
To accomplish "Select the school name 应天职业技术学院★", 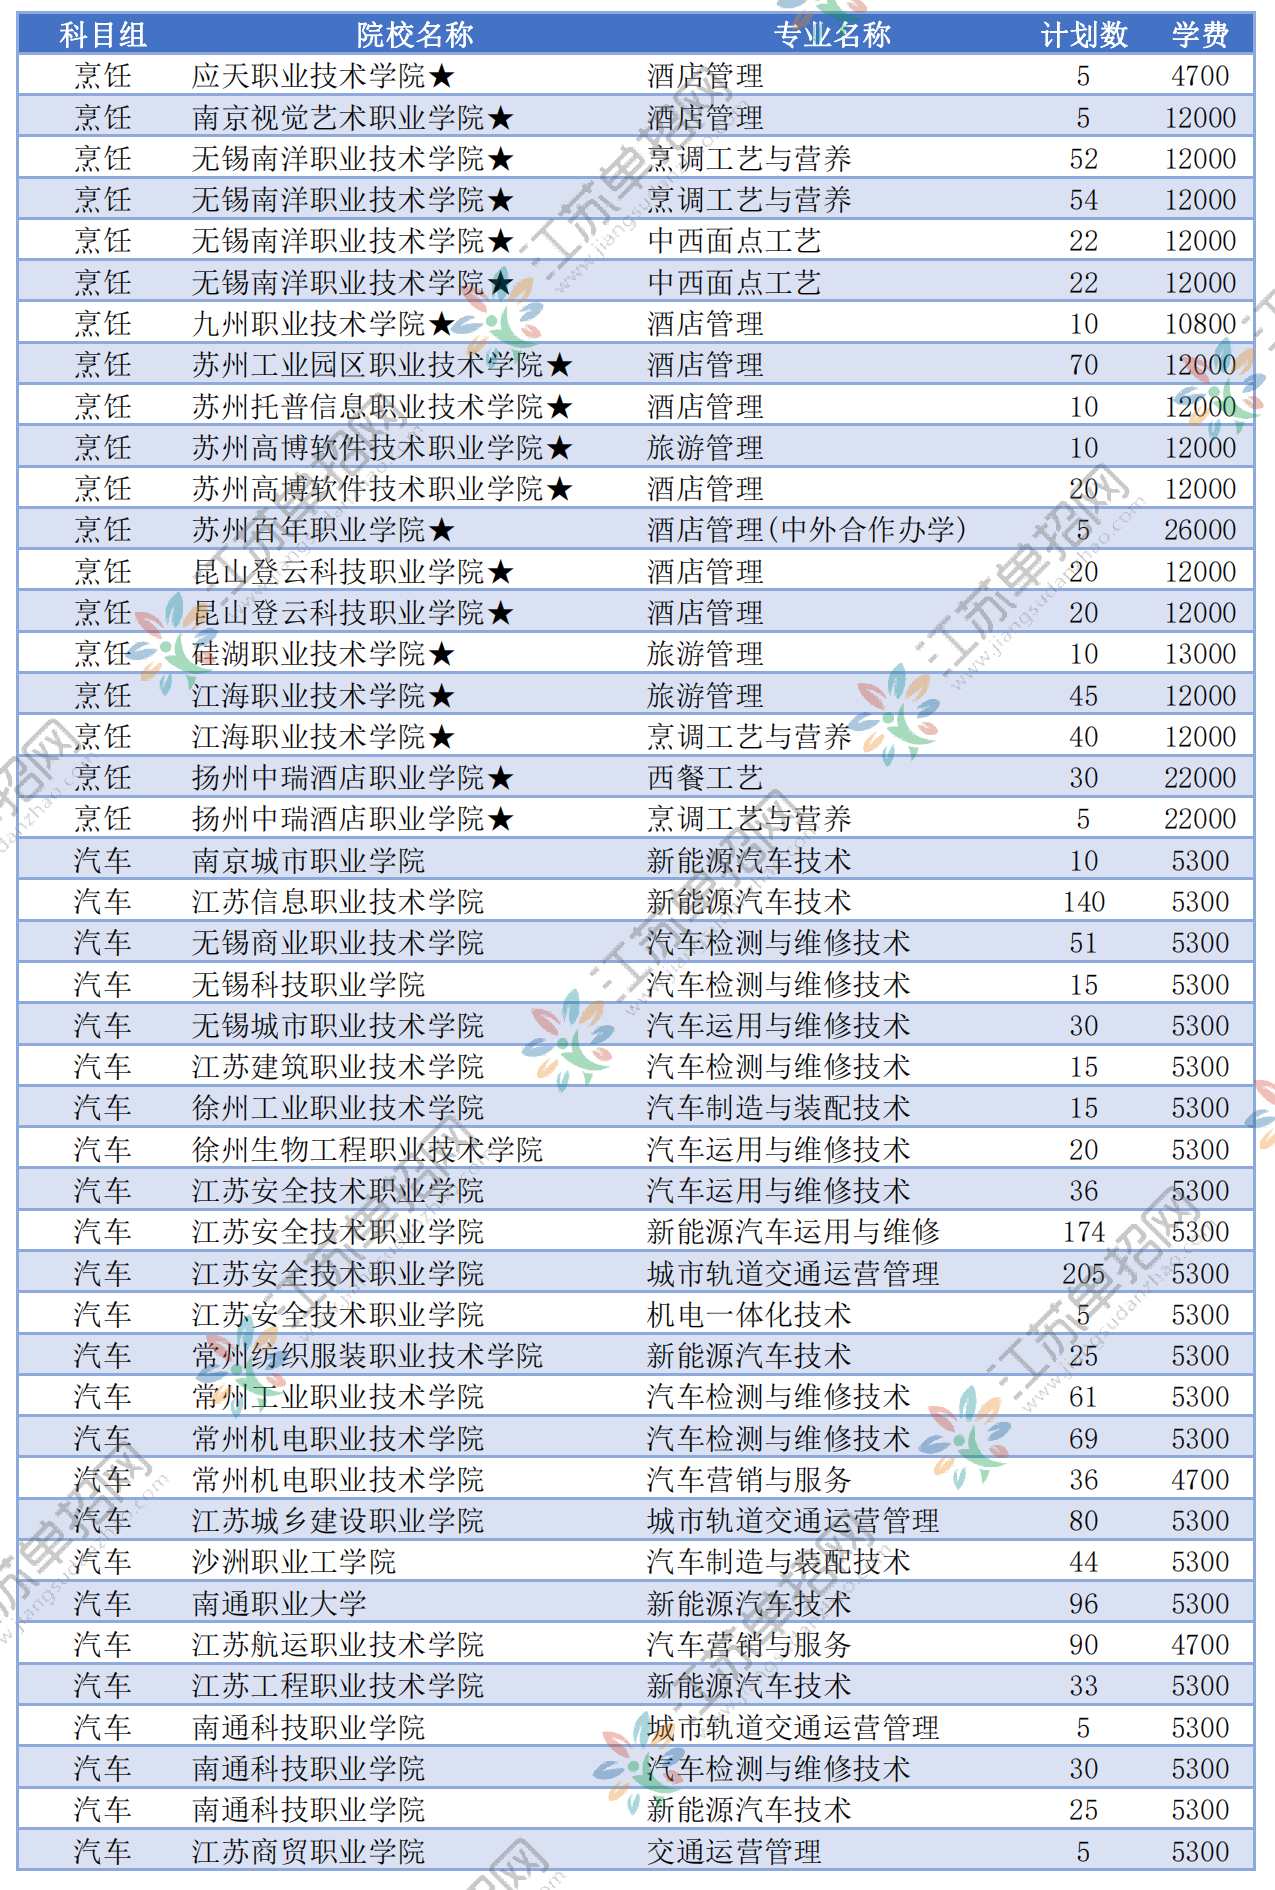I will tap(324, 76).
